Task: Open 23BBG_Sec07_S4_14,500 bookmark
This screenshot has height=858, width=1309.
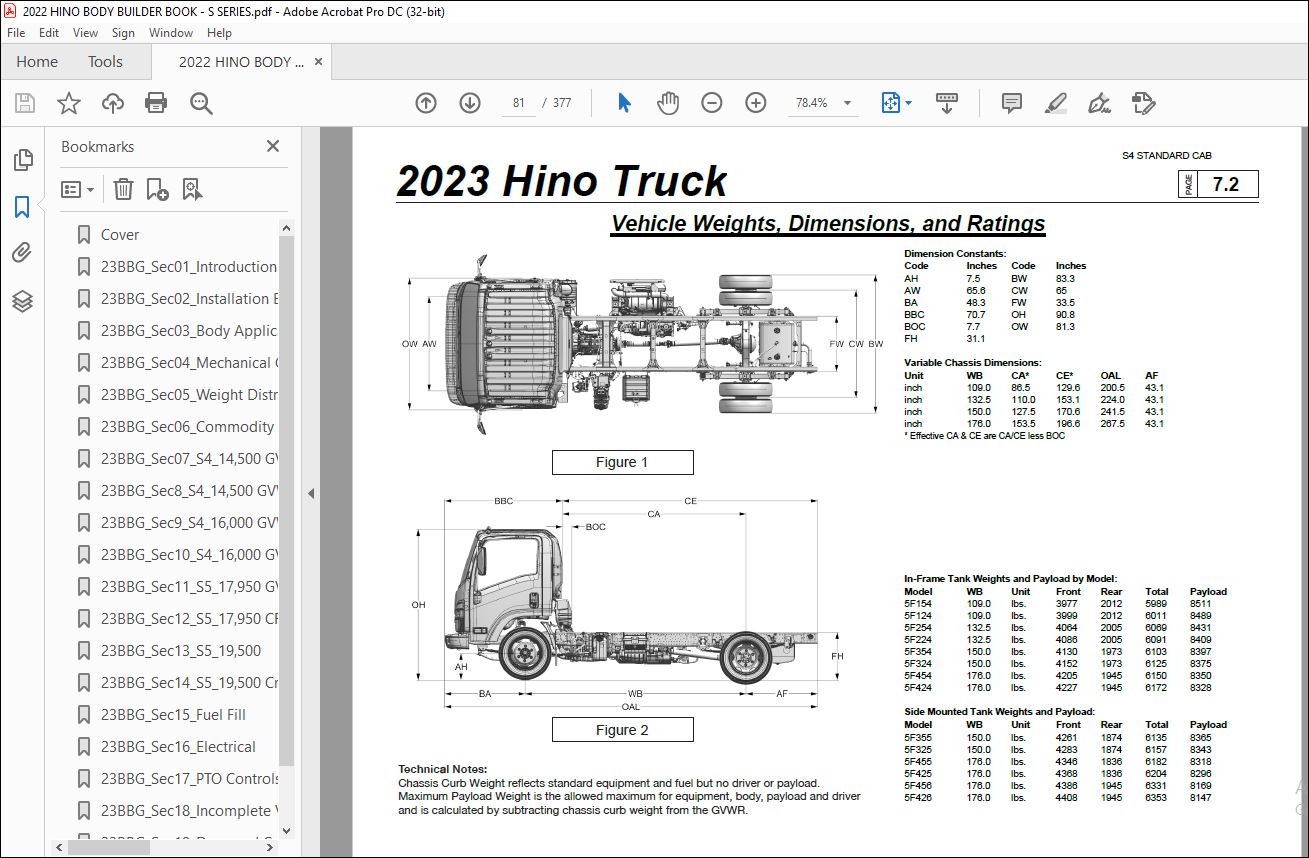Action: pyautogui.click(x=189, y=459)
